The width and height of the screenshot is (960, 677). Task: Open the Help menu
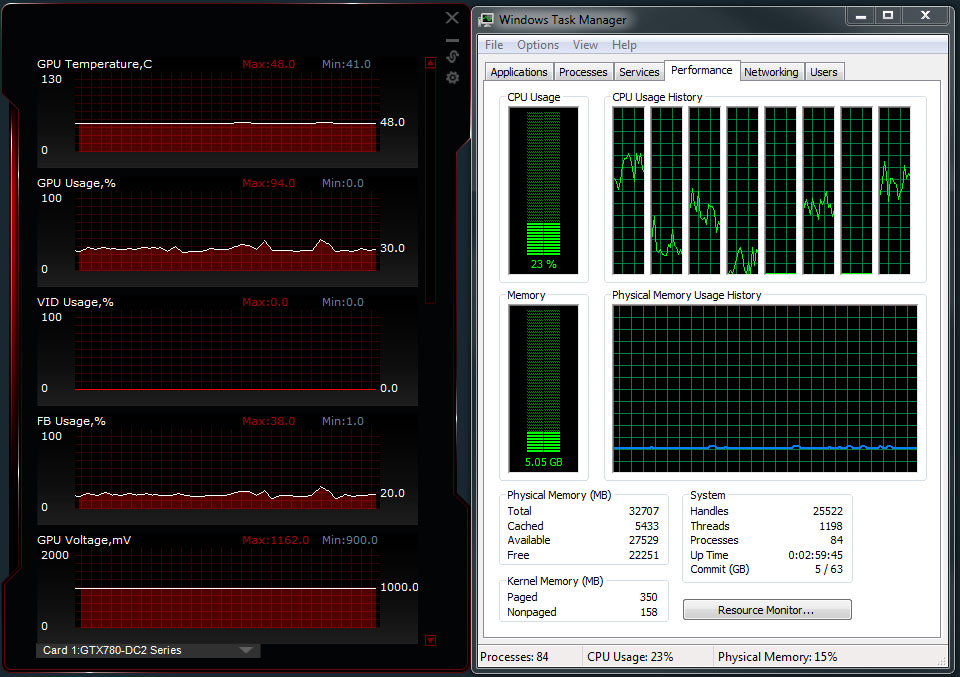[624, 45]
